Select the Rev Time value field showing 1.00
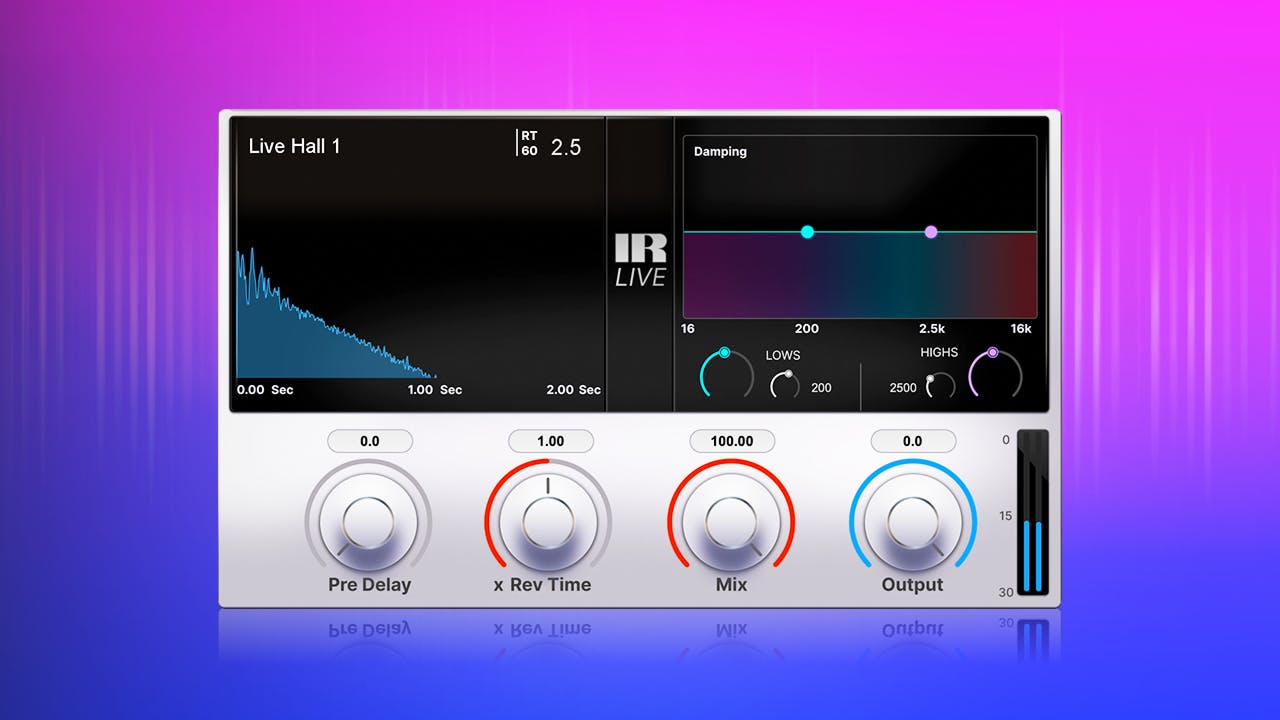1280x720 pixels. point(550,441)
